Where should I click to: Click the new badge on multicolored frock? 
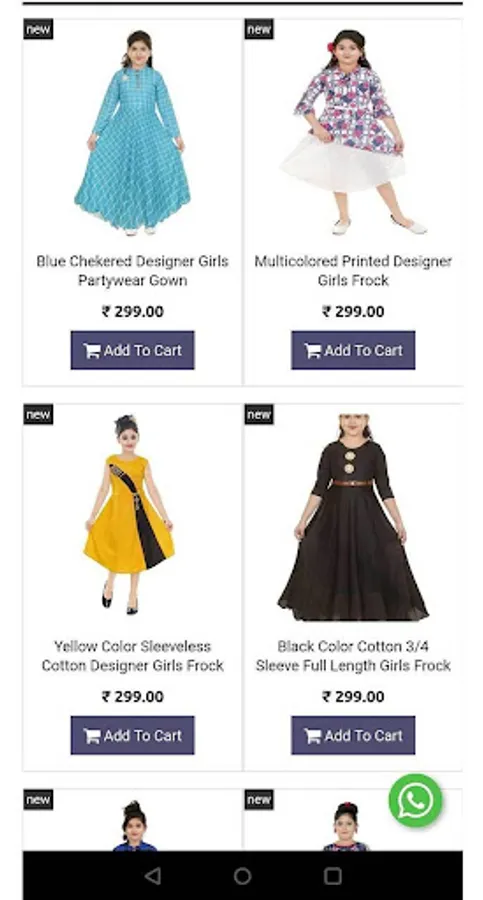pos(259,29)
